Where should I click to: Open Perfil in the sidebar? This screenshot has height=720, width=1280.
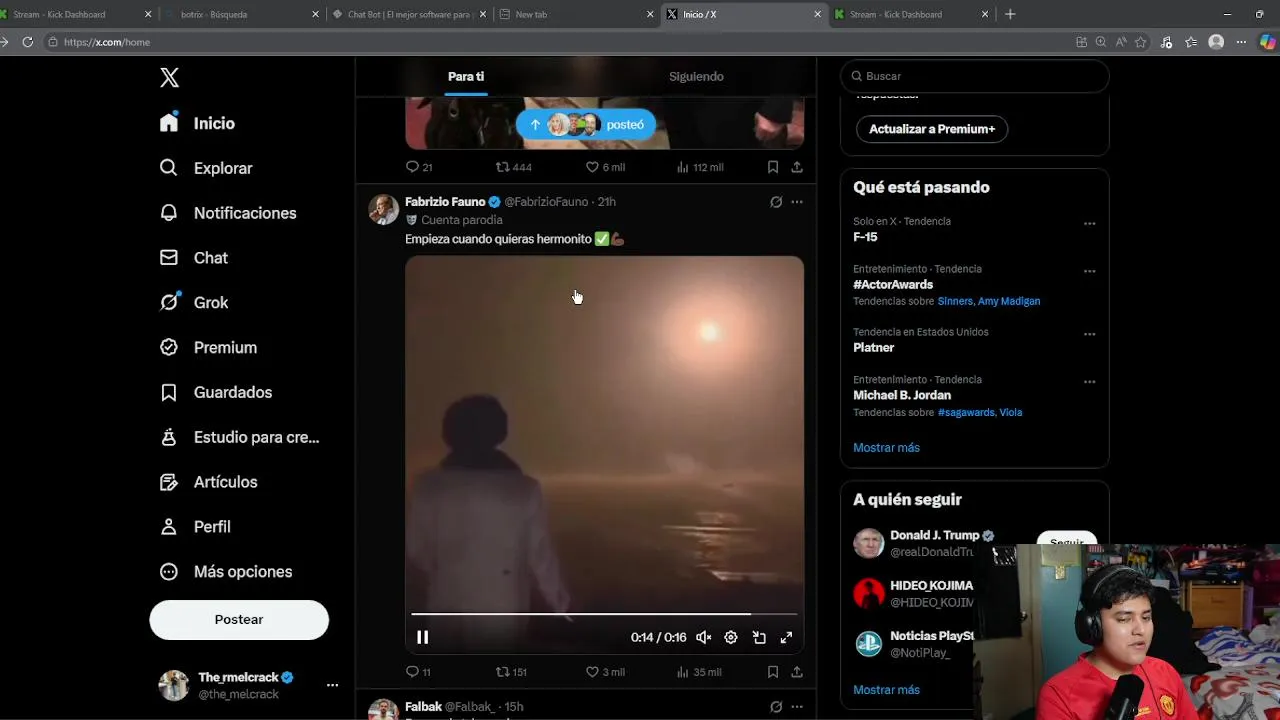195,527
